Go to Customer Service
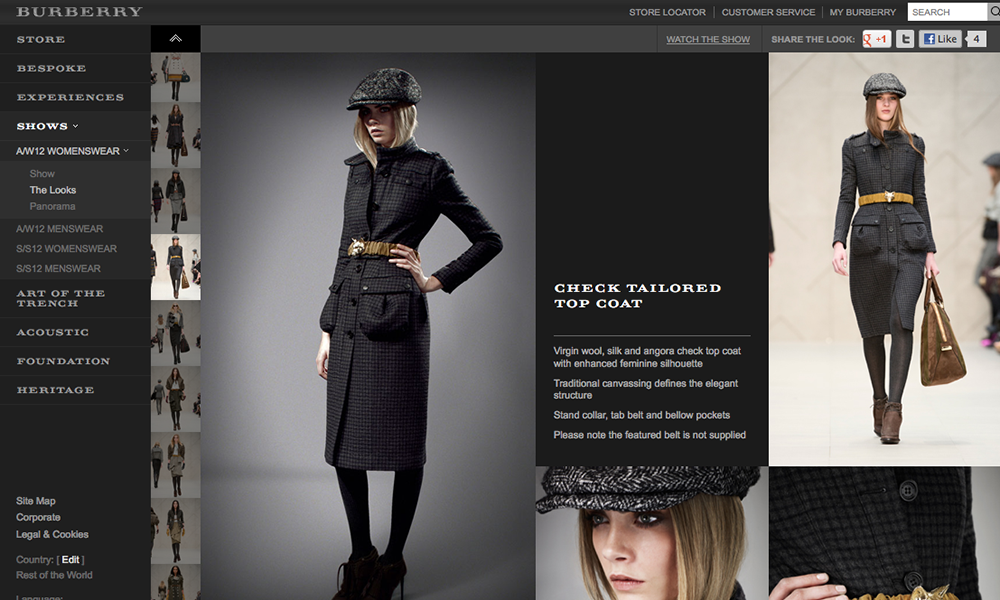1000x600 pixels. (767, 12)
